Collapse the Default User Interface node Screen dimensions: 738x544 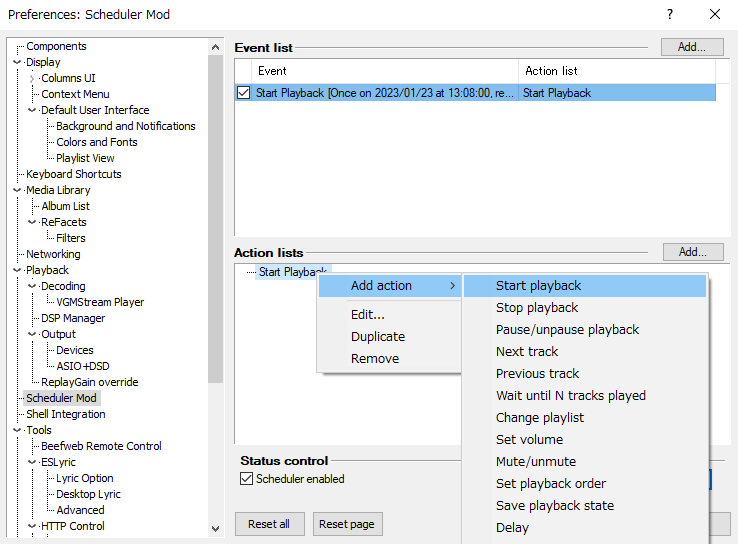[x=32, y=110]
